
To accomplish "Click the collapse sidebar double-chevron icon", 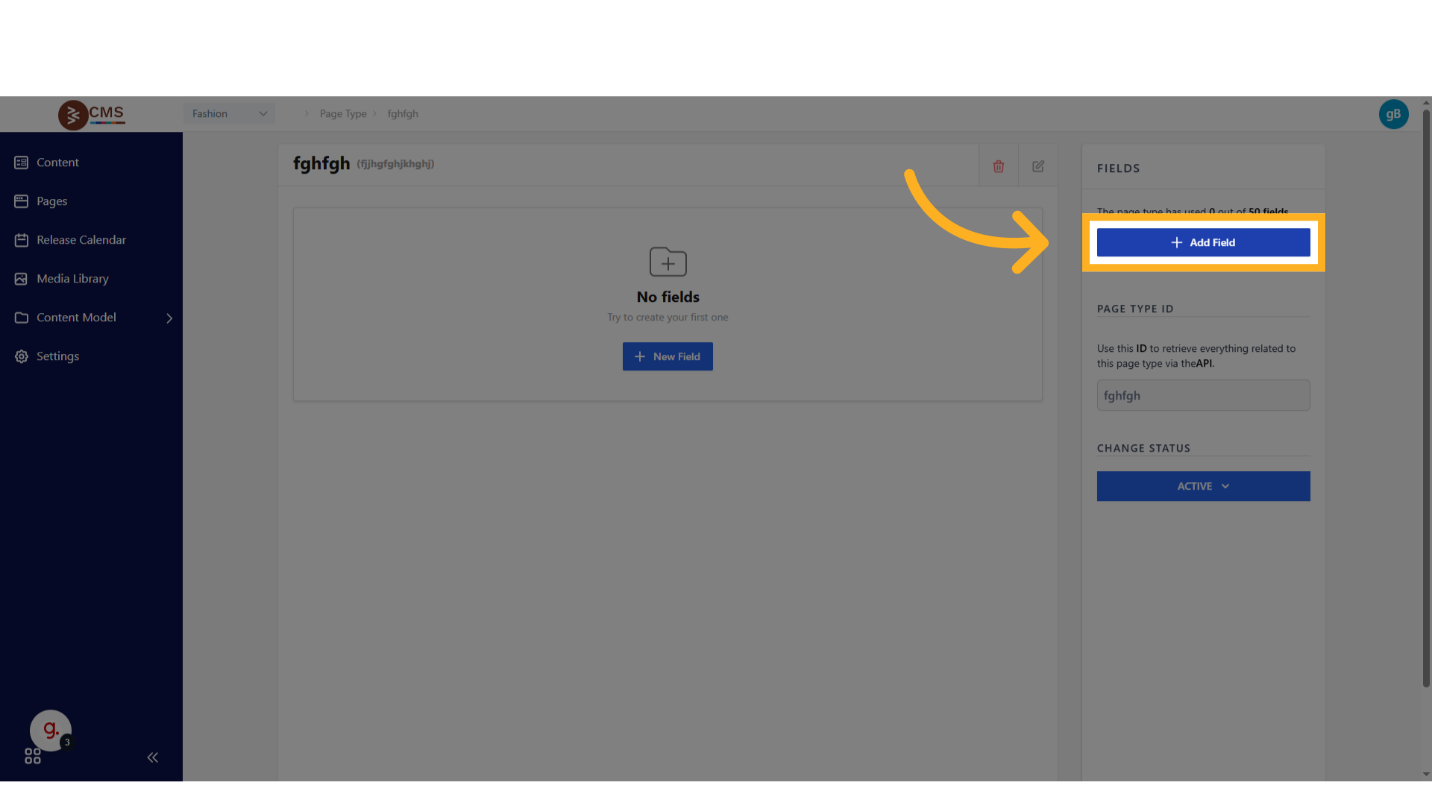I will [x=153, y=757].
